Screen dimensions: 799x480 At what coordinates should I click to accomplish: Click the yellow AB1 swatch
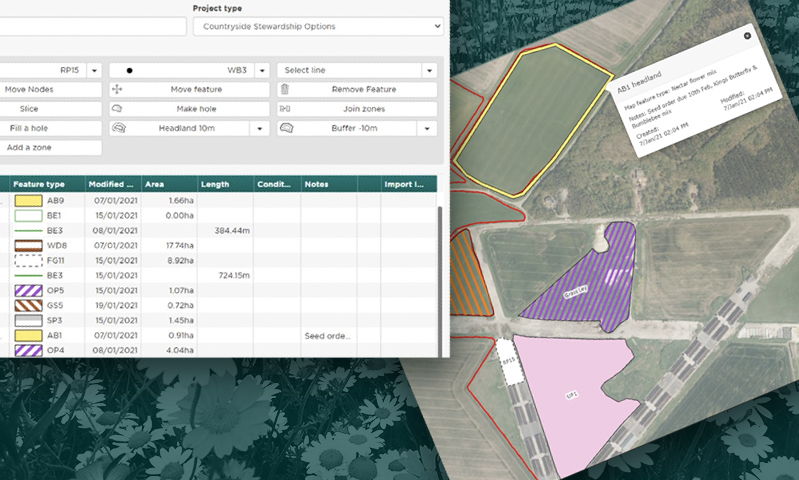[29, 335]
